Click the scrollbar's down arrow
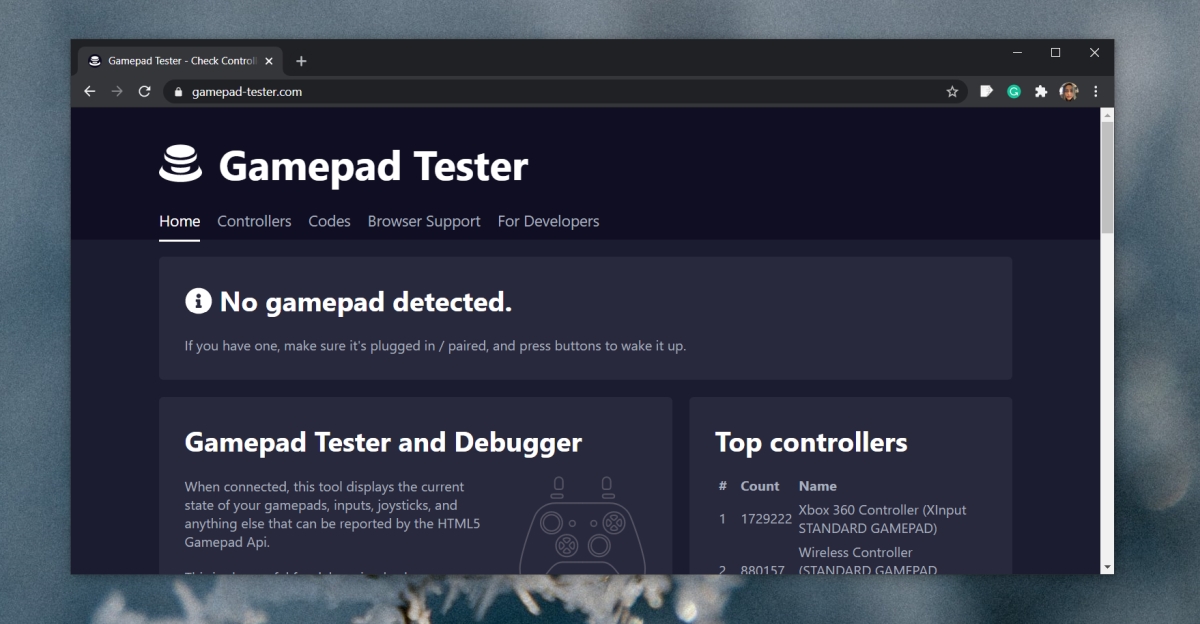This screenshot has height=624, width=1200. point(1105,567)
